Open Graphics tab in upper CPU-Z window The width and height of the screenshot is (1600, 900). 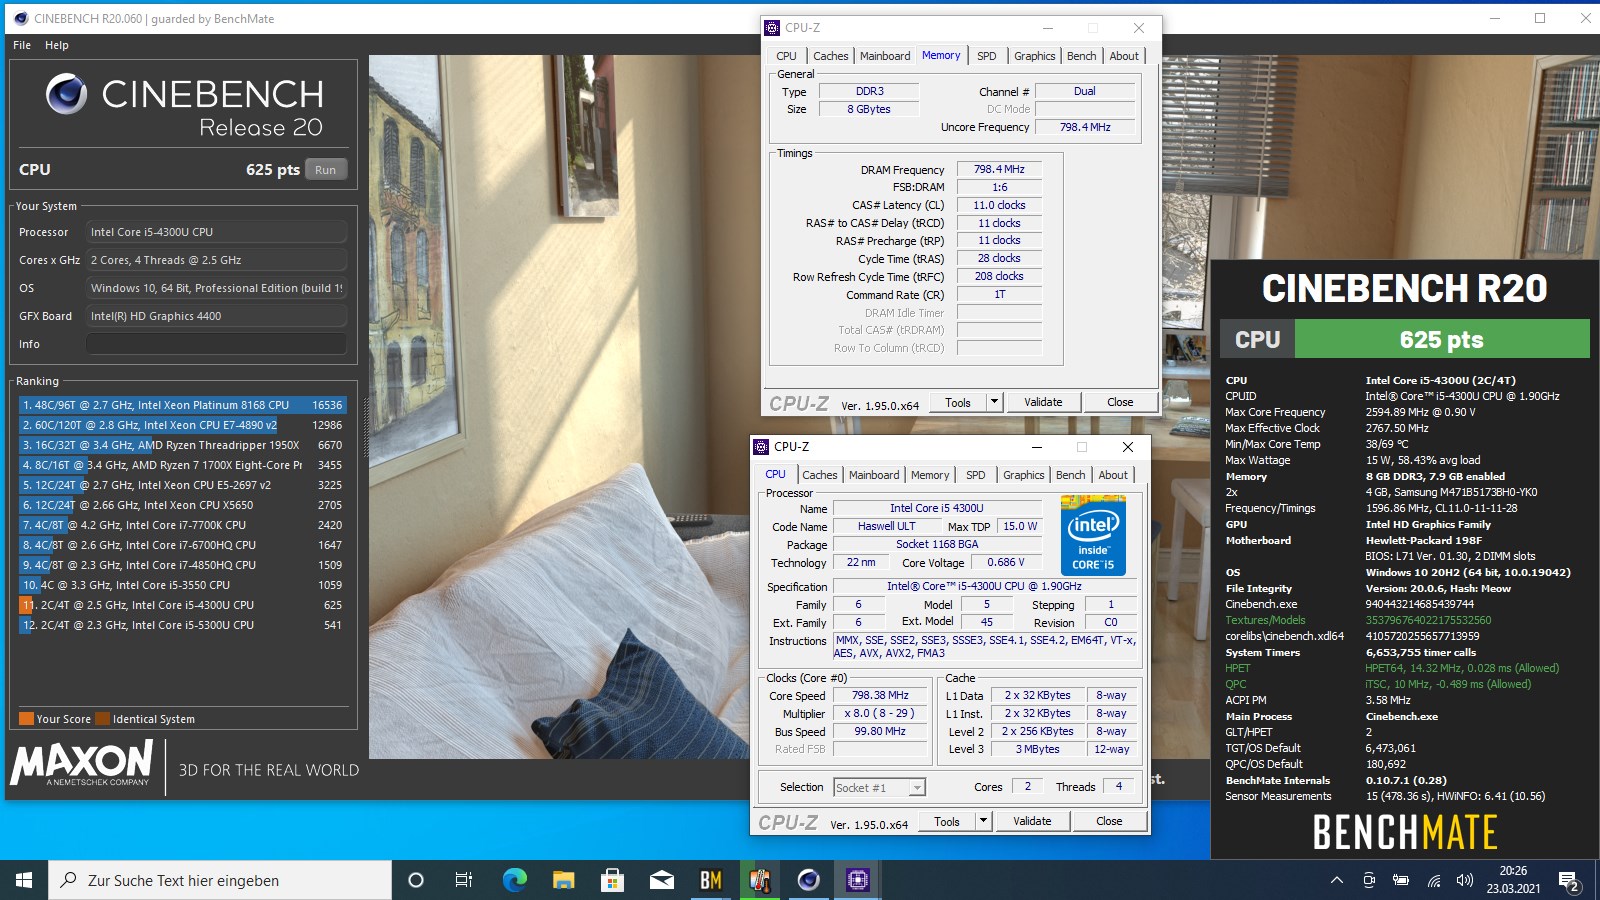1034,56
